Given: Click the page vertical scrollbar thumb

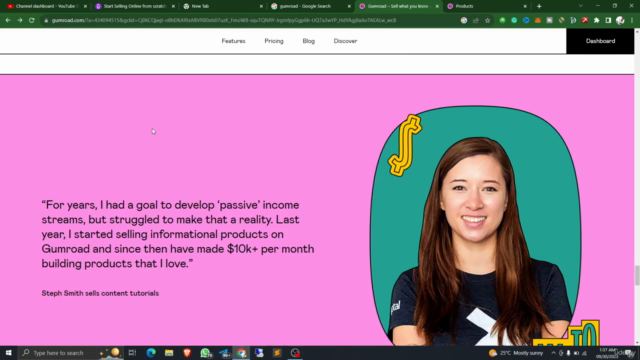Looking at the screenshot, I should click(x=637, y=275).
